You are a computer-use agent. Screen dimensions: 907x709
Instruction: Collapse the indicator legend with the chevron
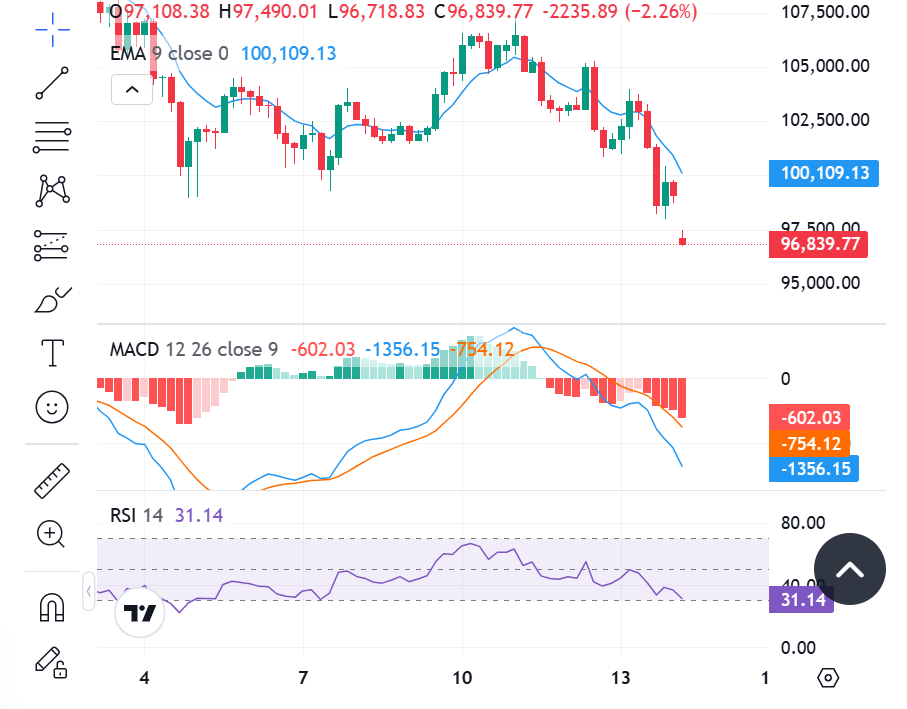(x=131, y=89)
